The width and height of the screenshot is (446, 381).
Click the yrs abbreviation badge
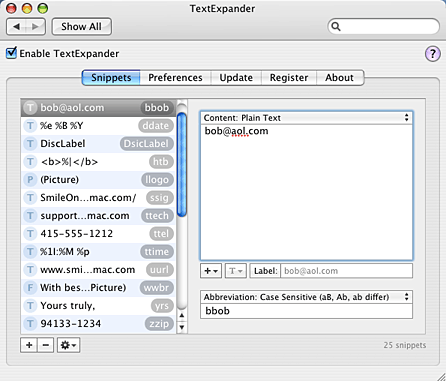click(x=162, y=306)
